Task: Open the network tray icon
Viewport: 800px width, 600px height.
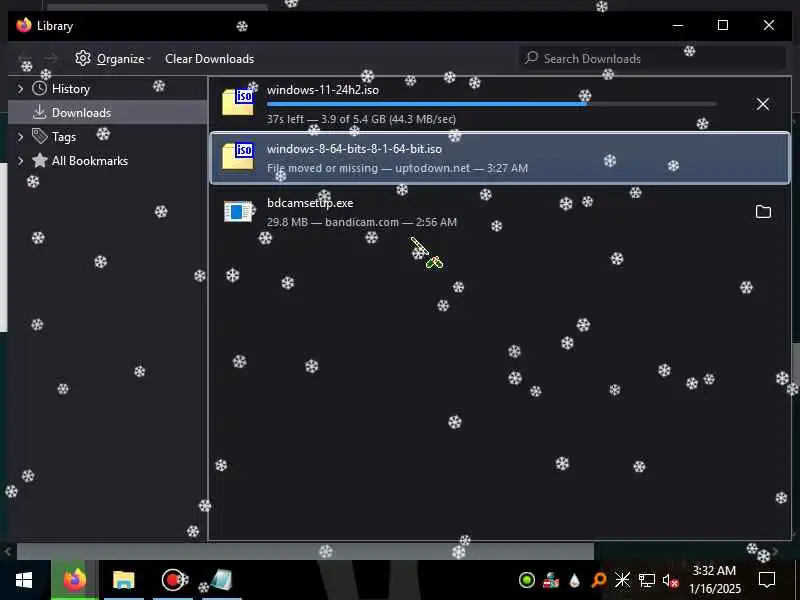Action: point(647,580)
